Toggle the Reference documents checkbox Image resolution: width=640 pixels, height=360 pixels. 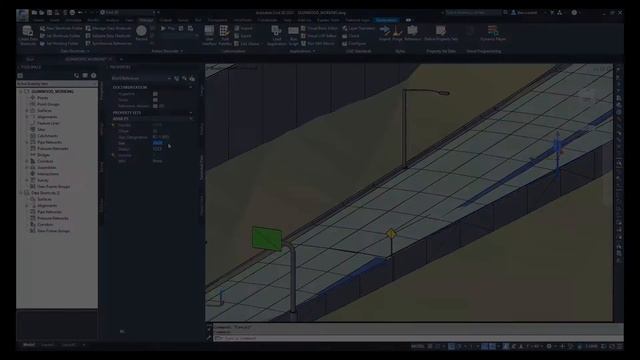155,106
